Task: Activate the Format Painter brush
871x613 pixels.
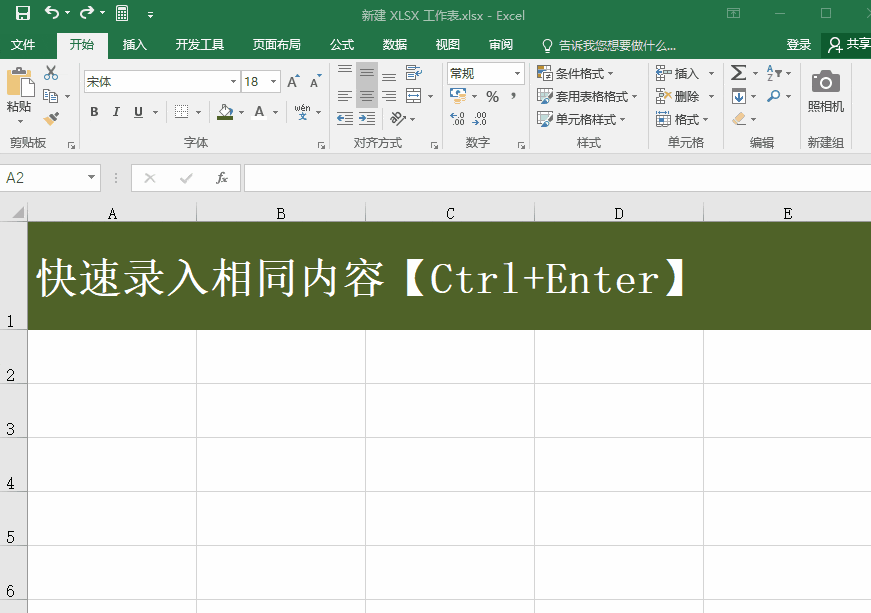Action: coord(51,118)
